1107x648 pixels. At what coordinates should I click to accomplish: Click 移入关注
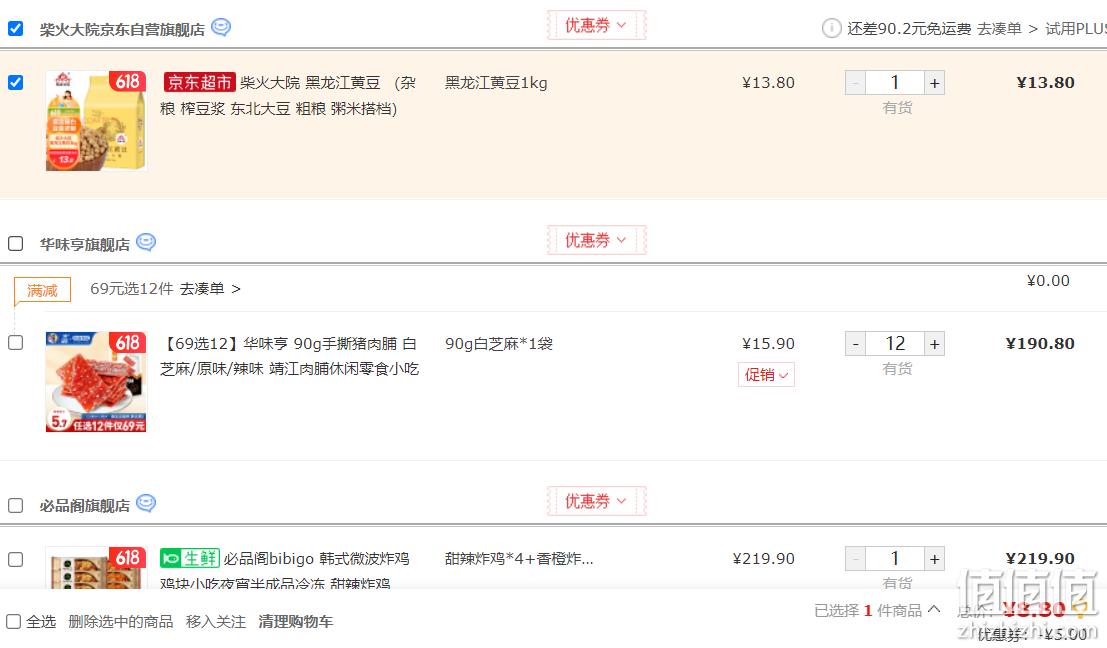[216, 621]
